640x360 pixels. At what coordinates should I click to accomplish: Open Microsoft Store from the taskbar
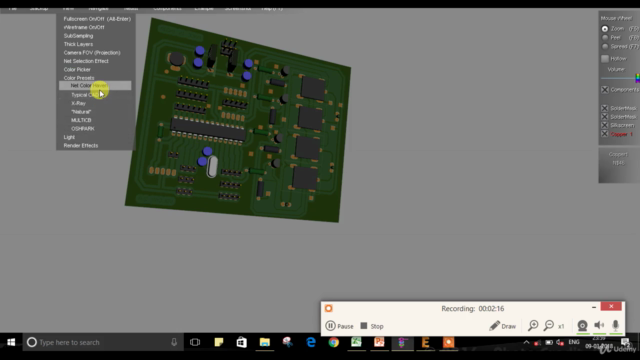[242, 342]
